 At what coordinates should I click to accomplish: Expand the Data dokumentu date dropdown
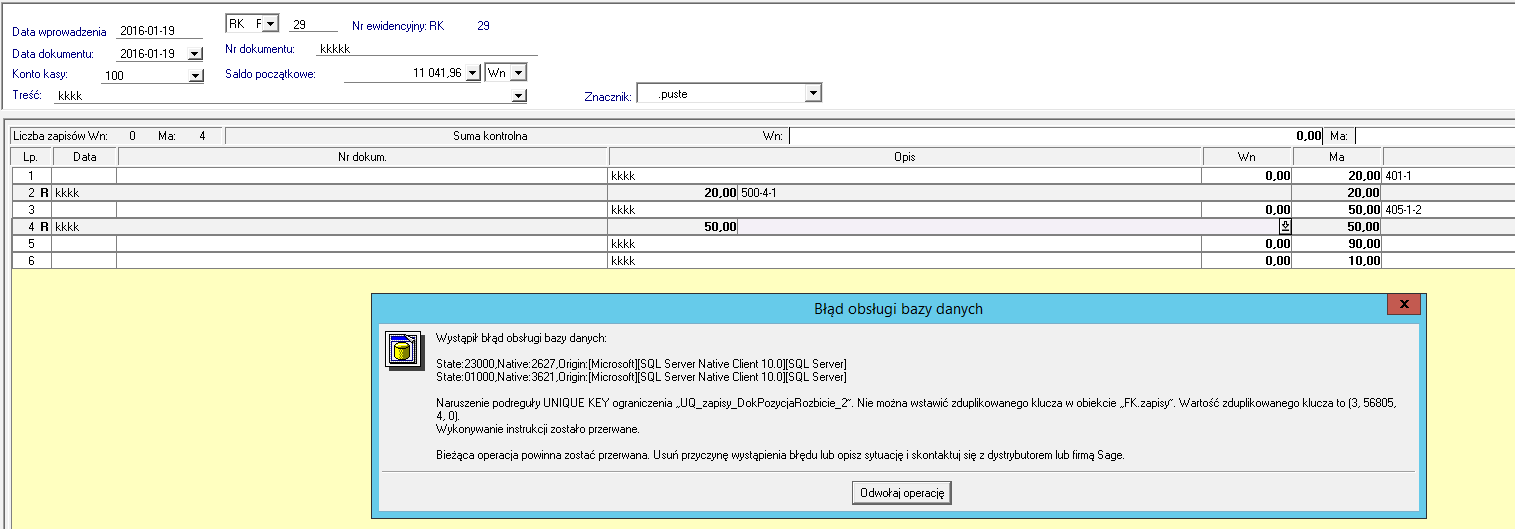pyautogui.click(x=194, y=54)
